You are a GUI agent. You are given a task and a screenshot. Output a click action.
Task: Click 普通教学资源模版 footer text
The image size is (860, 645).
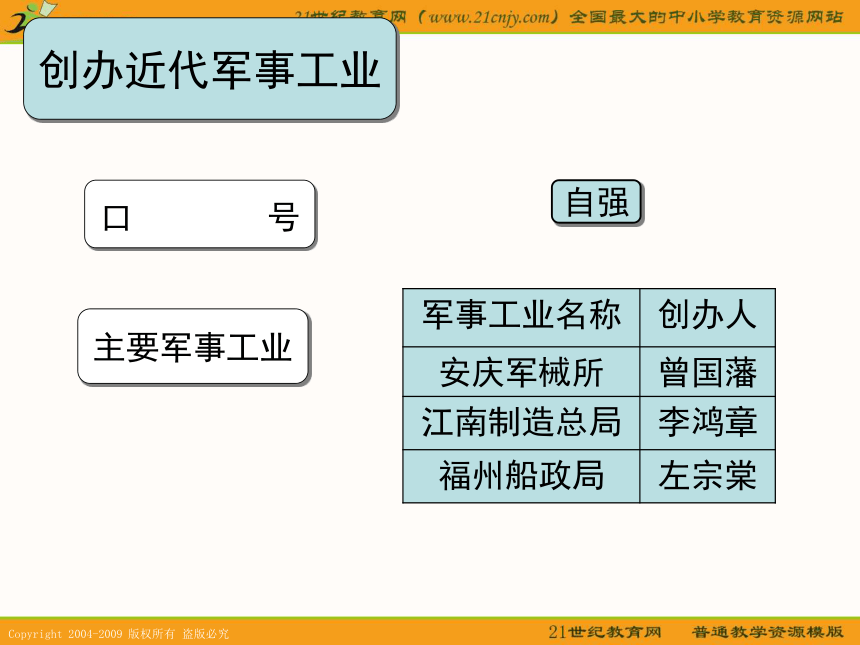(x=767, y=632)
